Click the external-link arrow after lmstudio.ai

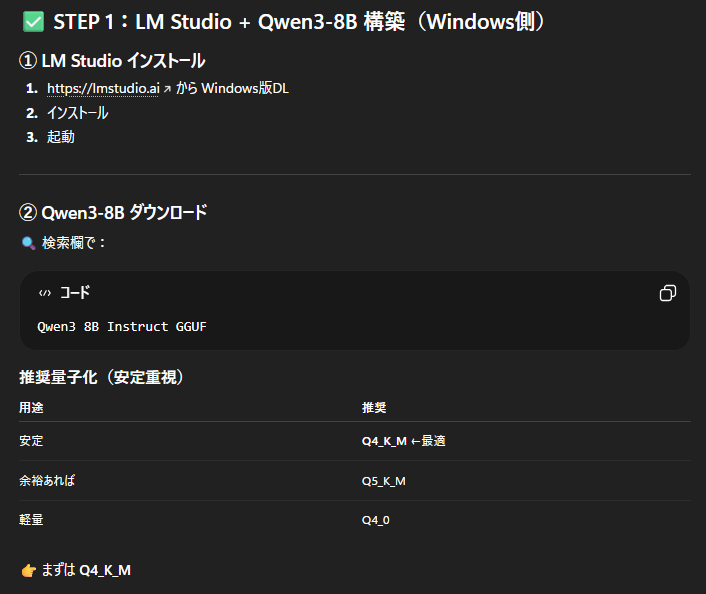coord(166,90)
